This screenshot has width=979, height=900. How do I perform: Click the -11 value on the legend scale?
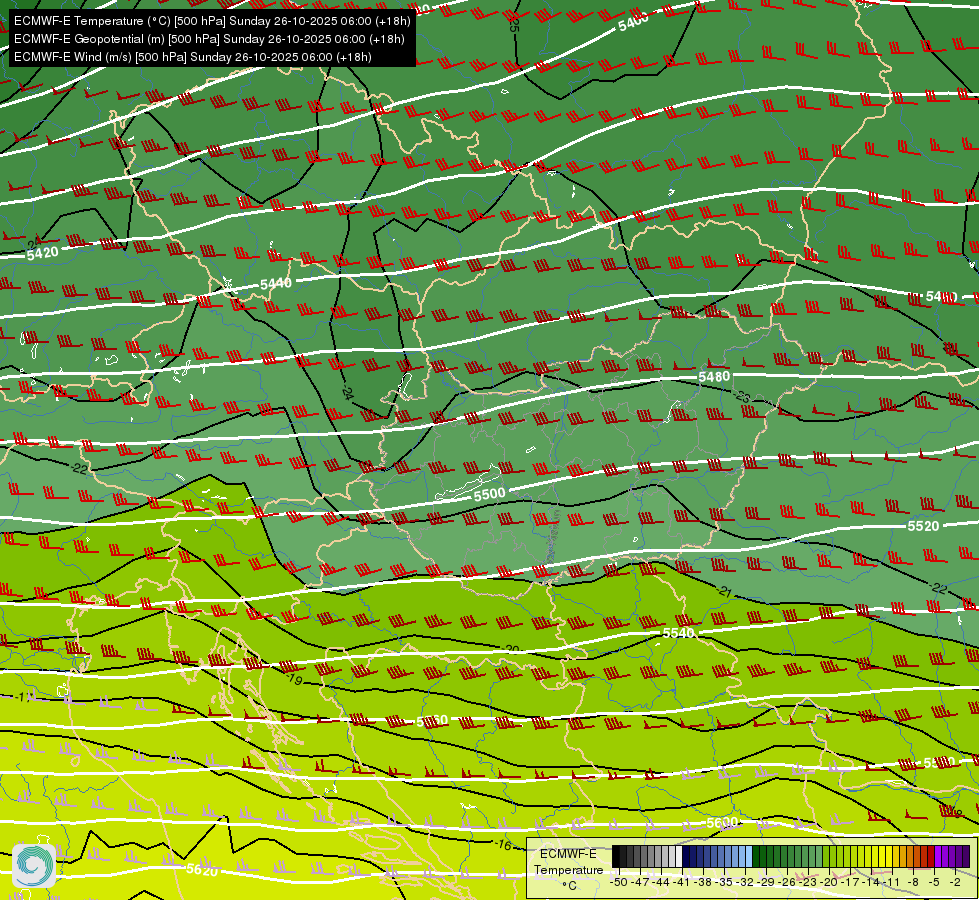coord(892,882)
